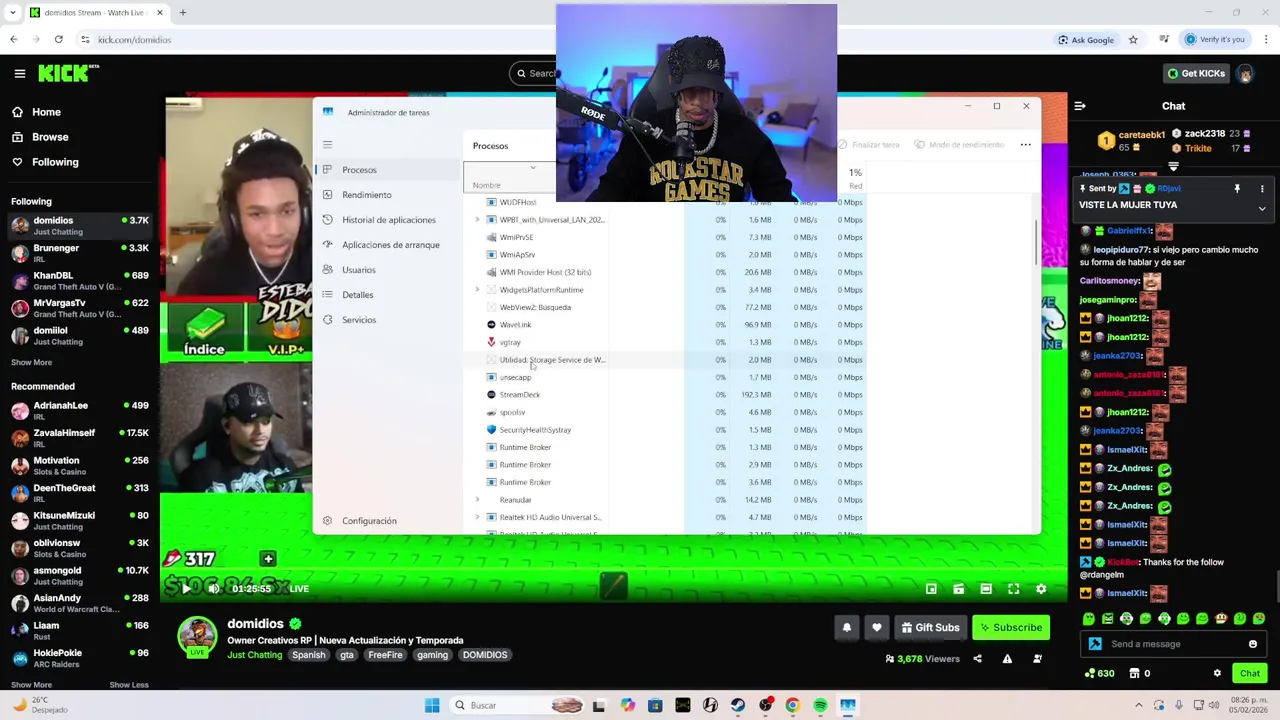This screenshot has height=720, width=1280.
Task: Share the stream via share icon
Action: click(977, 659)
